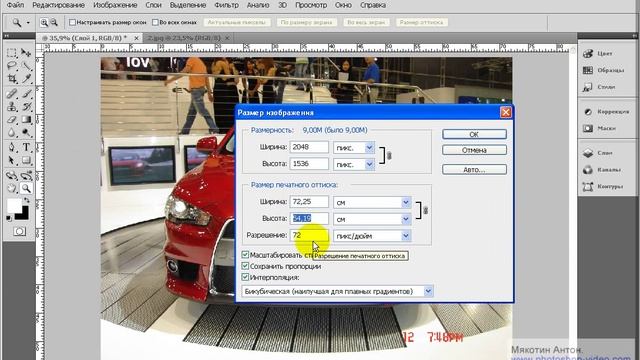Open pixel height units dropdown
The height and width of the screenshot is (360, 640).
coord(369,164)
